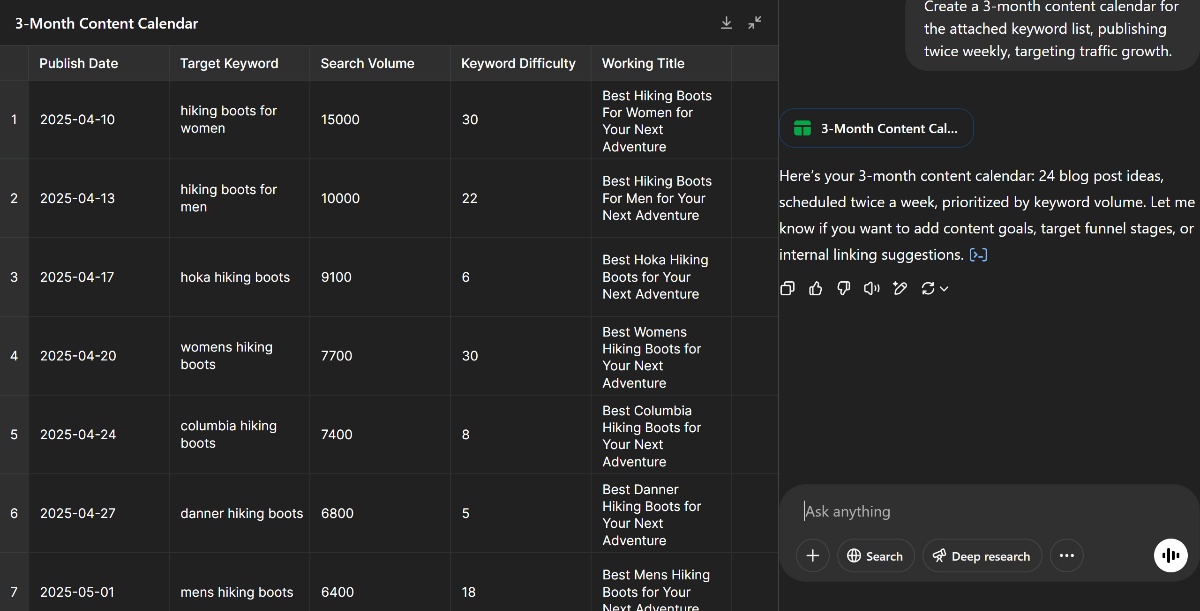Select search volume cell 7400

pos(380,435)
